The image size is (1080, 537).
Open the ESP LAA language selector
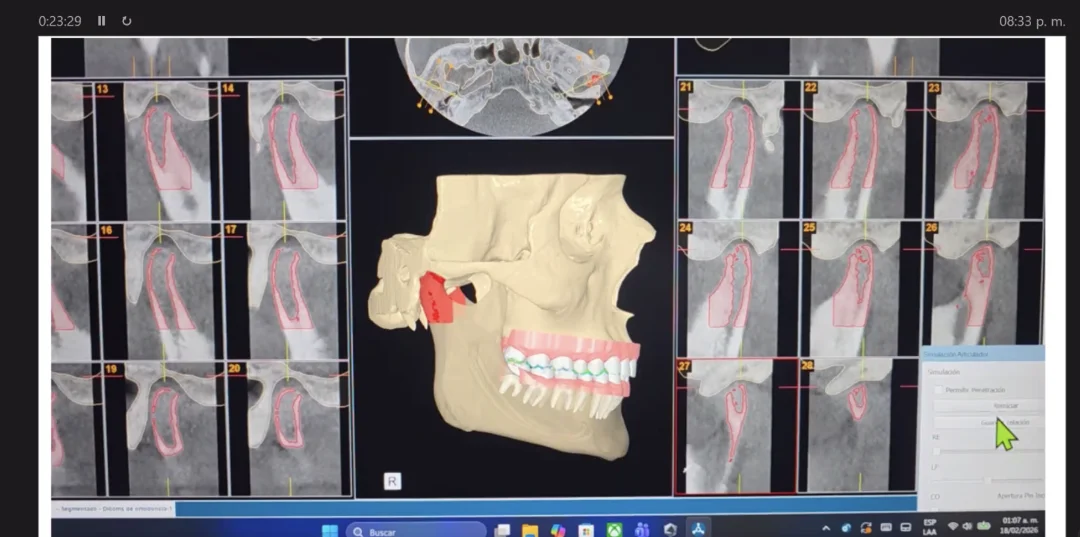click(x=929, y=527)
